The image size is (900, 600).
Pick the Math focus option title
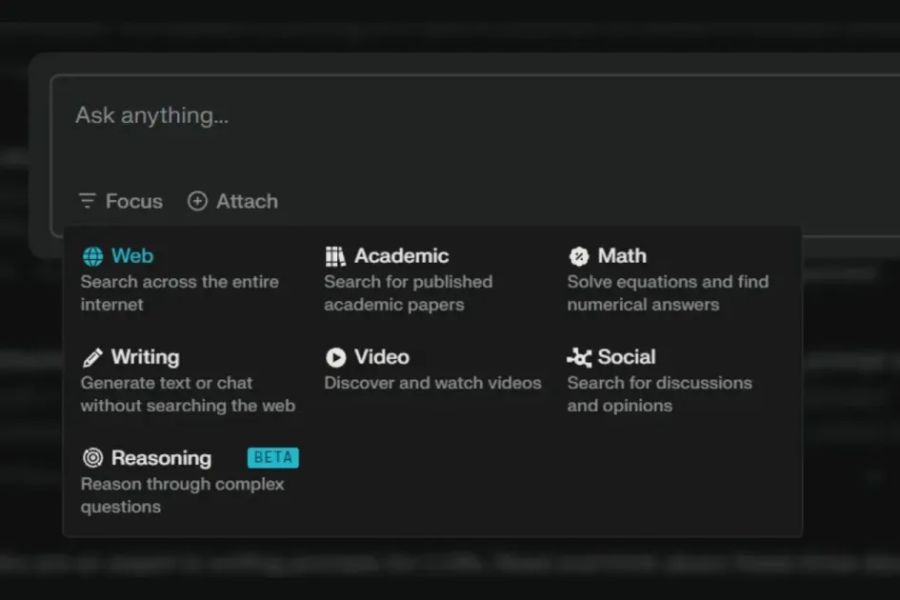pyautogui.click(x=622, y=256)
